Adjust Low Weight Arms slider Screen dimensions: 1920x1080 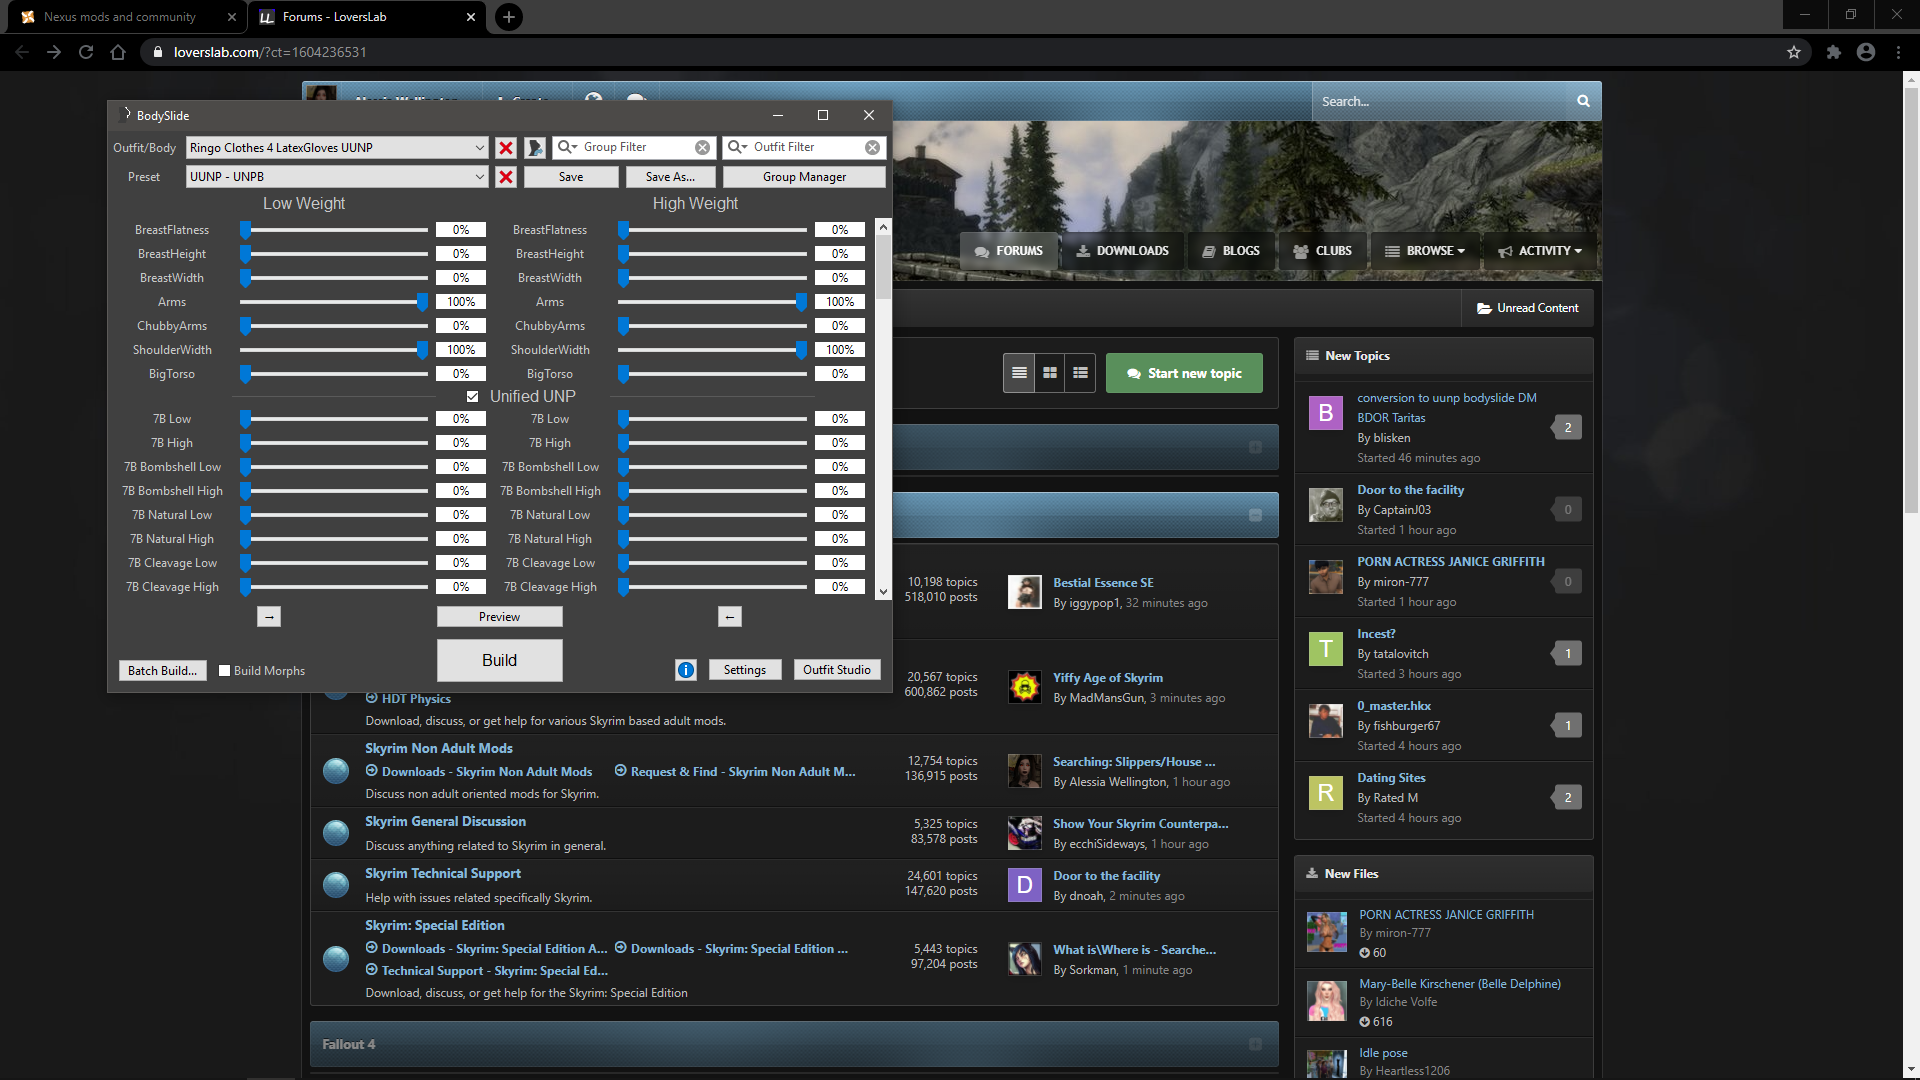click(423, 302)
